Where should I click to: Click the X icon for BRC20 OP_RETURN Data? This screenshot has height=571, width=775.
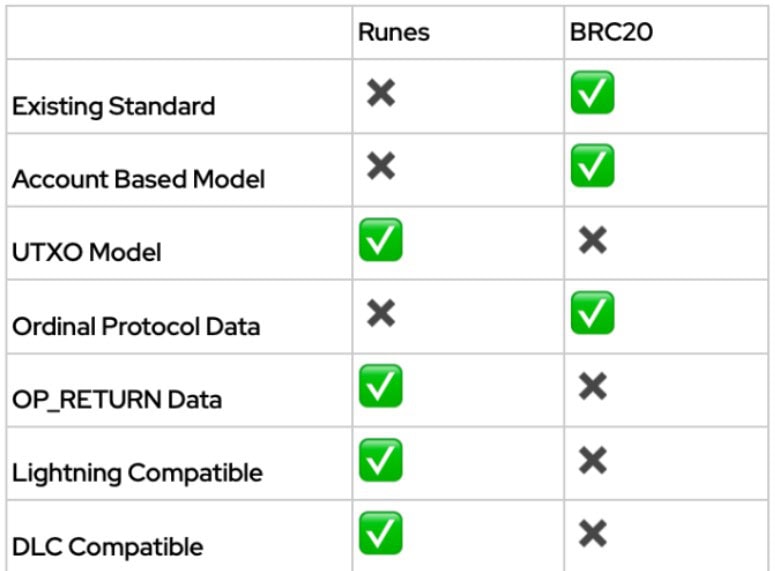point(592,387)
